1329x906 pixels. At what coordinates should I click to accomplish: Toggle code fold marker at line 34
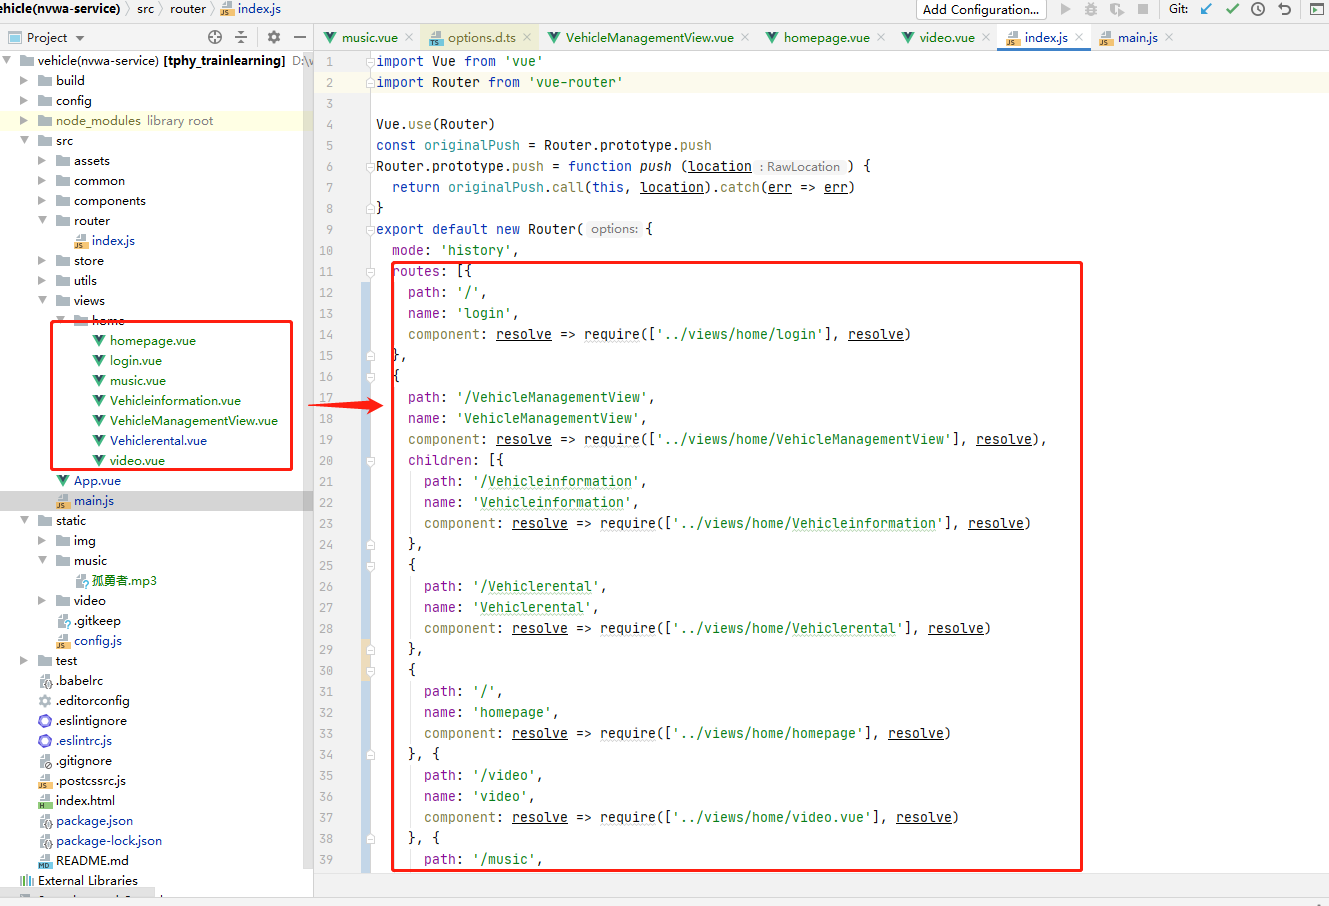[370, 755]
